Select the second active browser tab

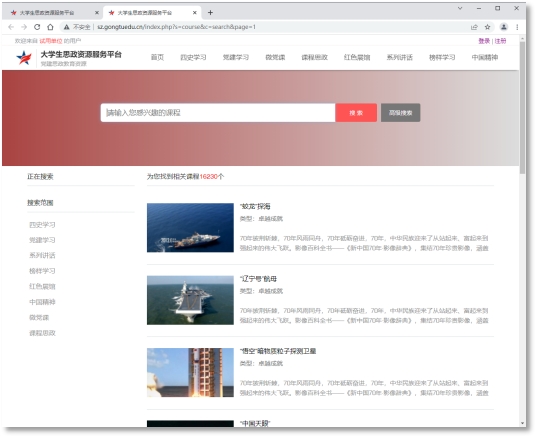click(x=152, y=13)
